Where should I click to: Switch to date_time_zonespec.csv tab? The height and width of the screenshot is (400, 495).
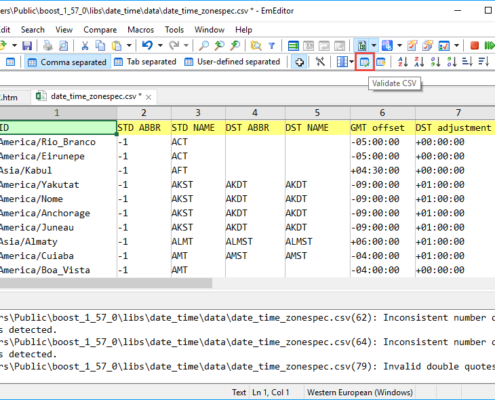93,97
